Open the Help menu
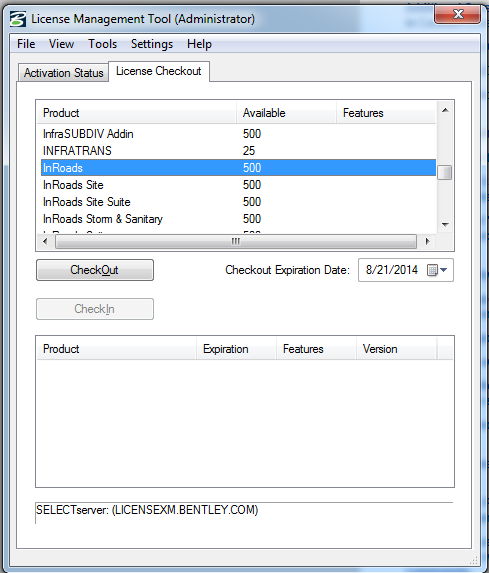Screen dimensions: 489x573 199,44
